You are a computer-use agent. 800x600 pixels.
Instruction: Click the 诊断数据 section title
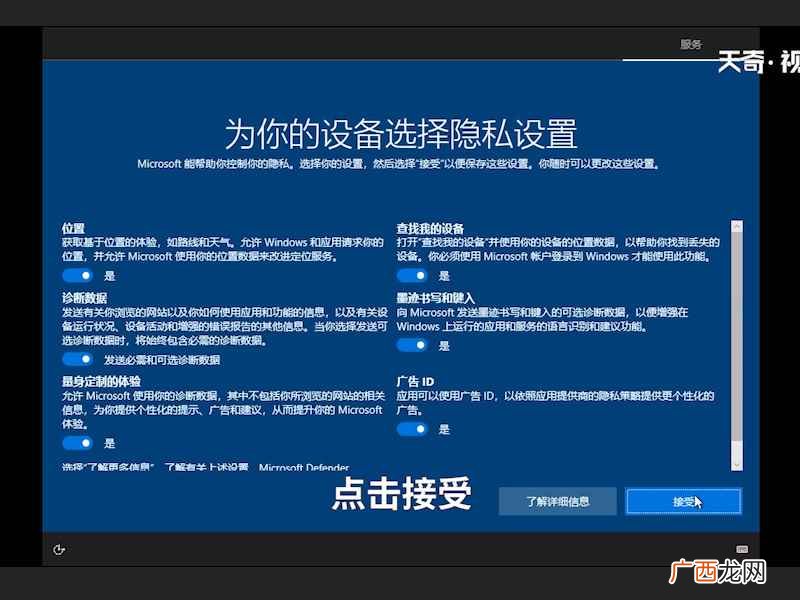(85, 298)
